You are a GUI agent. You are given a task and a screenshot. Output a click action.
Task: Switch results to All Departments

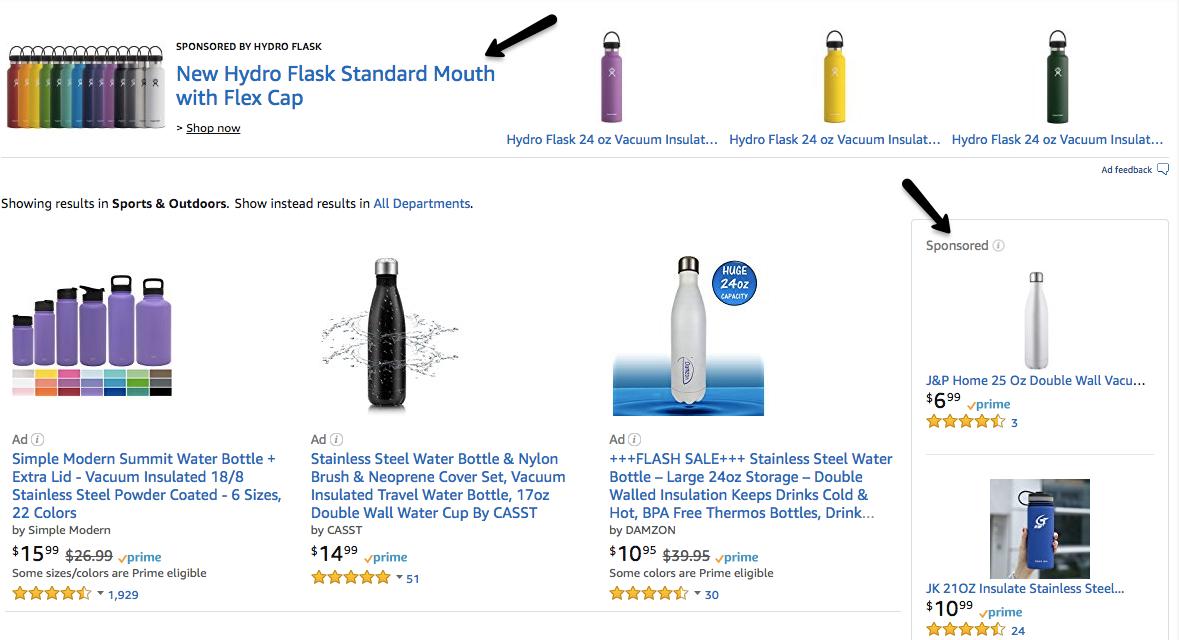point(421,204)
